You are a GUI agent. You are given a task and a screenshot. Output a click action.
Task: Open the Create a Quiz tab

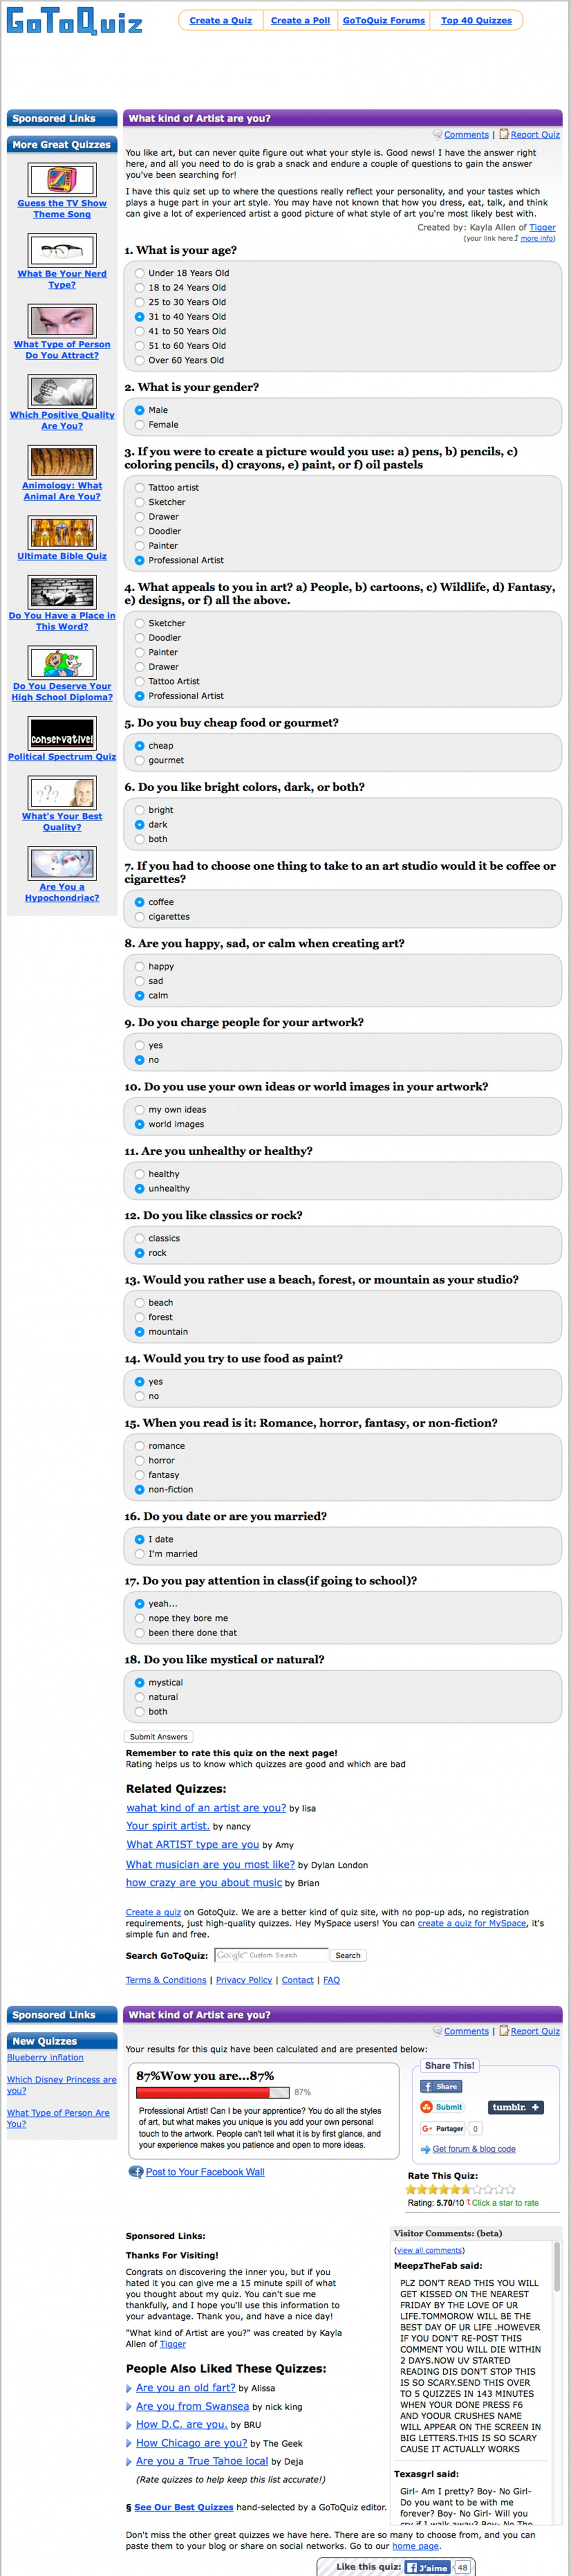(x=221, y=20)
